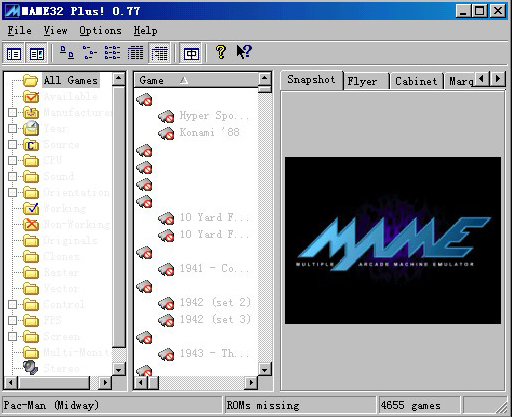Switch to small icons view
Image resolution: width=512 pixels, height=417 pixels.
click(89, 53)
